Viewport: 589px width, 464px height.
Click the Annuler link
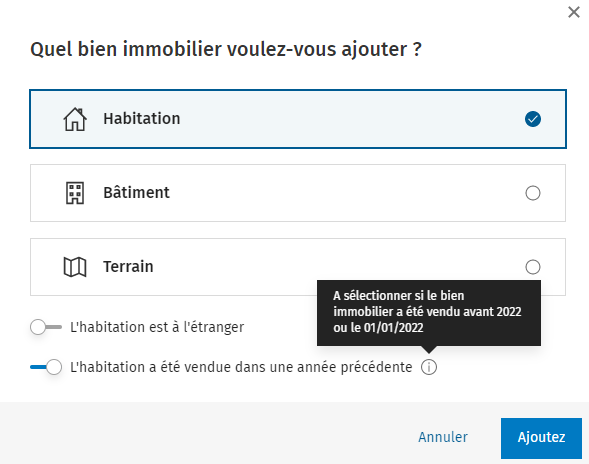[x=443, y=437]
